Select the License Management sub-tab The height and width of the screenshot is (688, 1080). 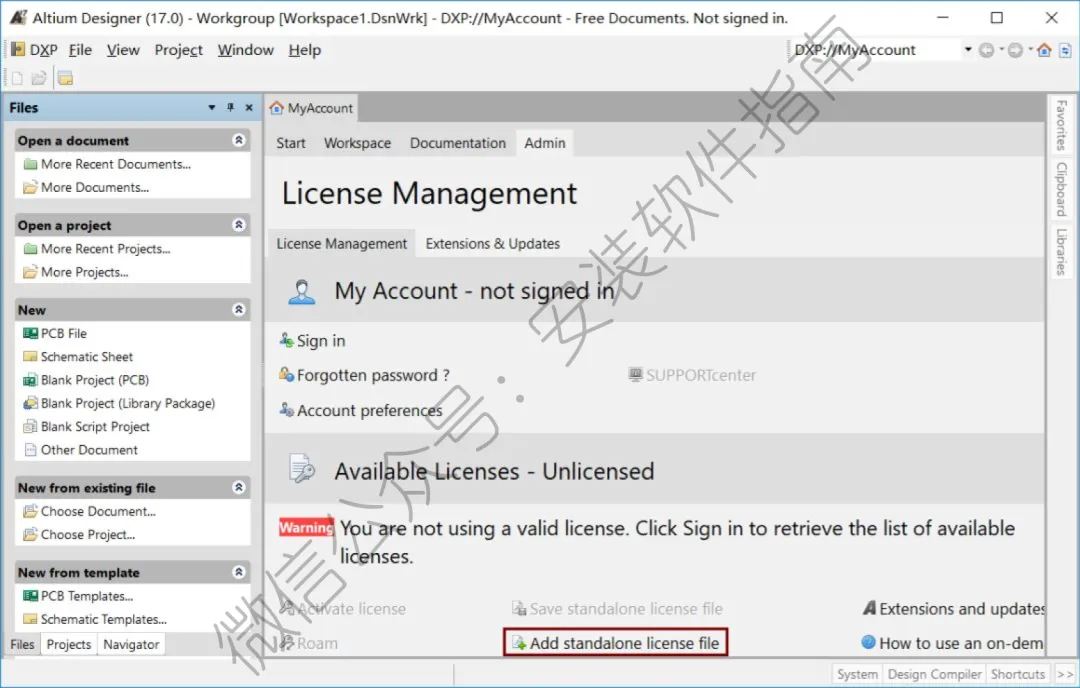pyautogui.click(x=342, y=243)
